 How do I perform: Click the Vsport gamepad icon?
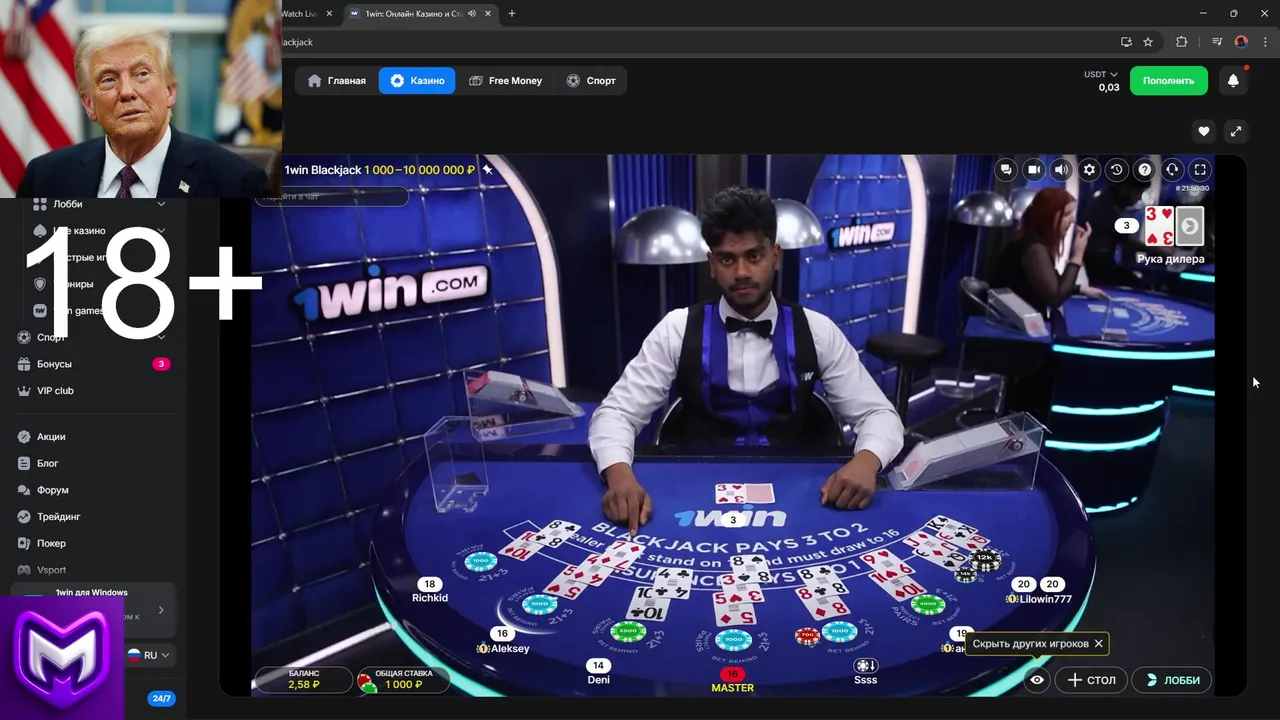coord(25,570)
